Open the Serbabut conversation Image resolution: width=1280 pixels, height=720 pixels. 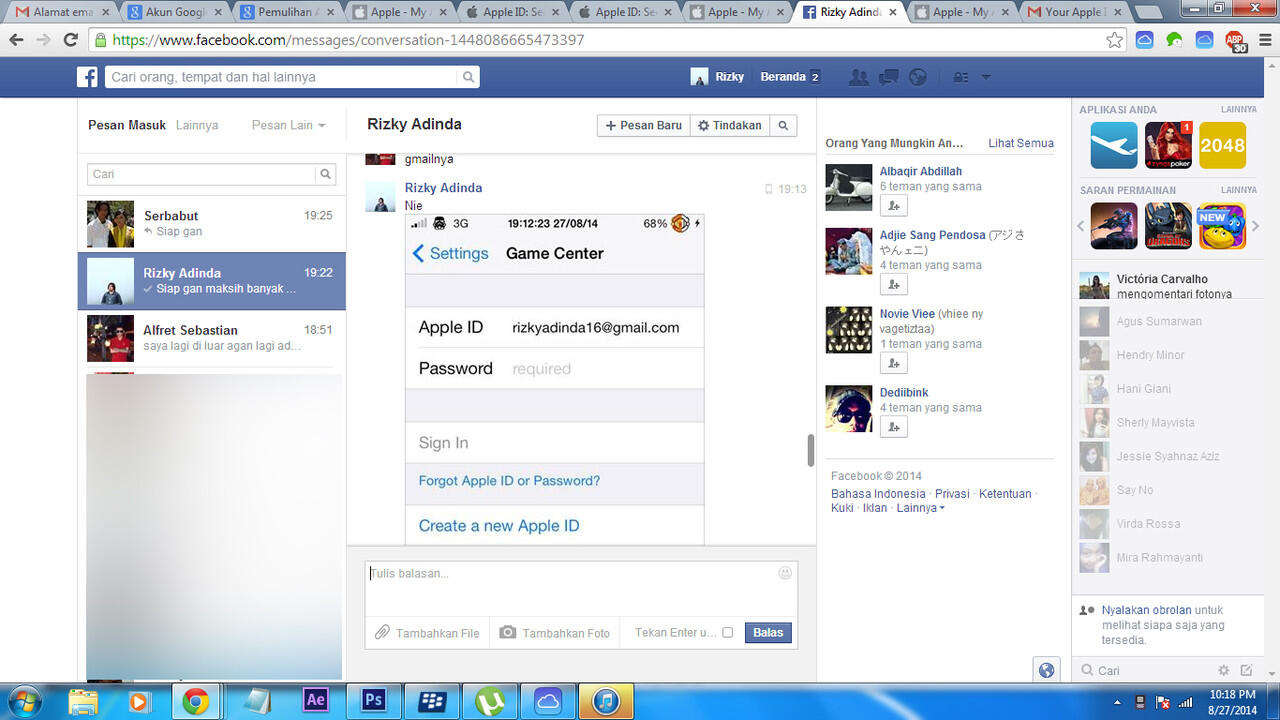pos(212,223)
